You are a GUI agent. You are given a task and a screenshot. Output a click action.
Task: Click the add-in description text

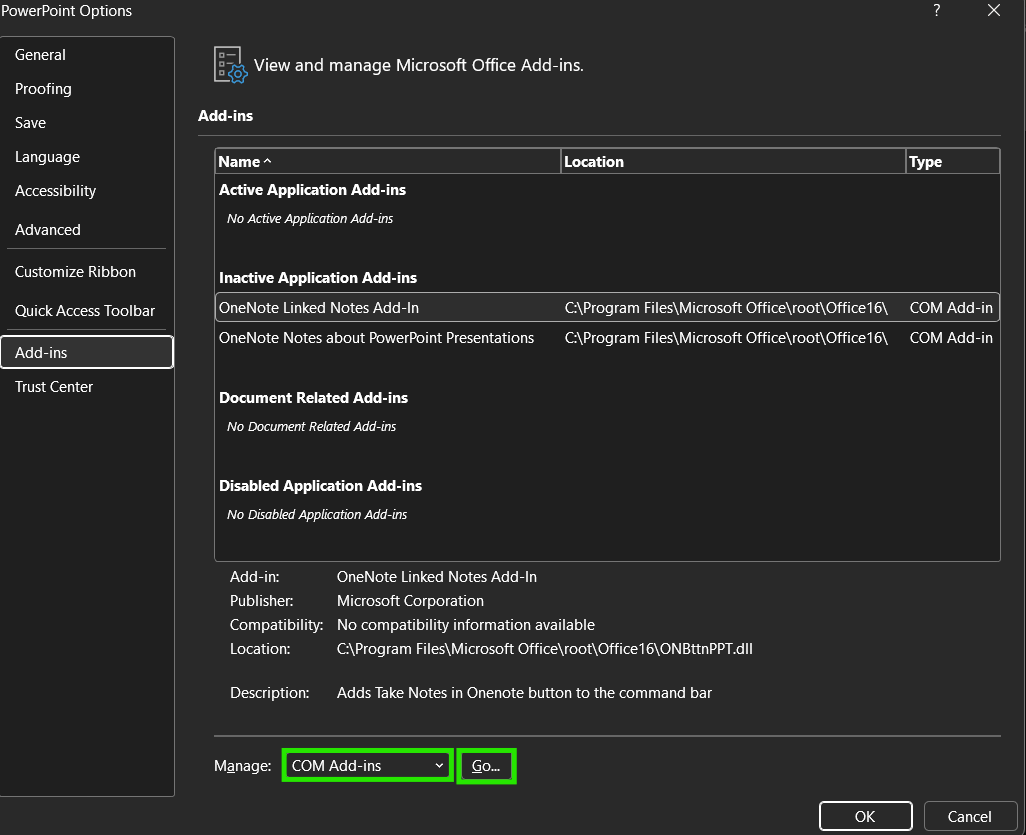[x=524, y=693]
